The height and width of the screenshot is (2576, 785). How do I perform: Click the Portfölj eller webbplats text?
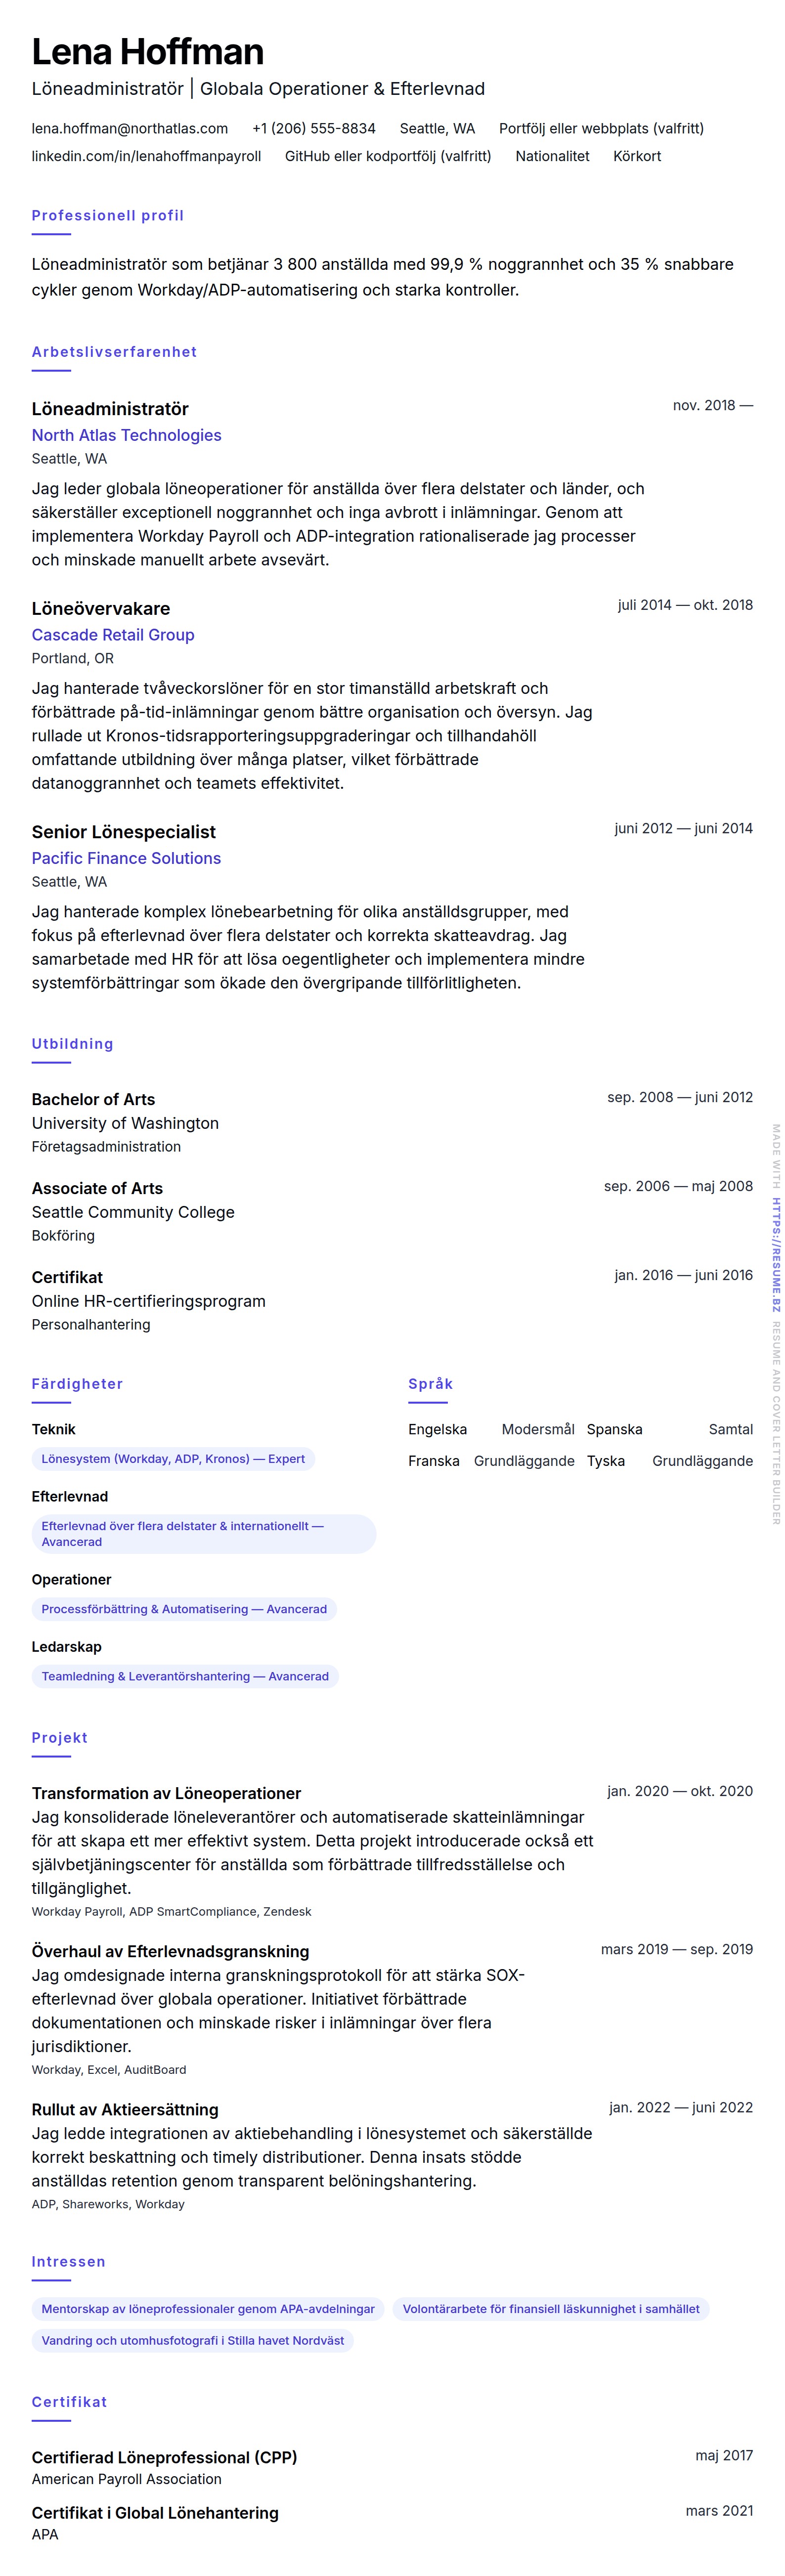click(601, 128)
